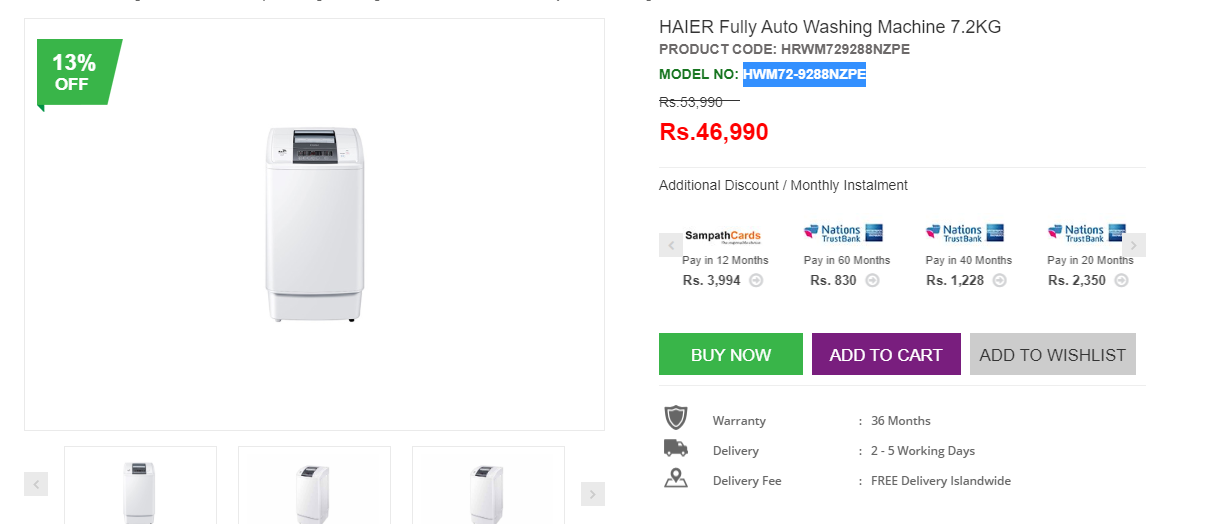Screen dimensions: 1215x524
Task: Open arrow icon next to Rs. 2,350
Action: [1121, 281]
